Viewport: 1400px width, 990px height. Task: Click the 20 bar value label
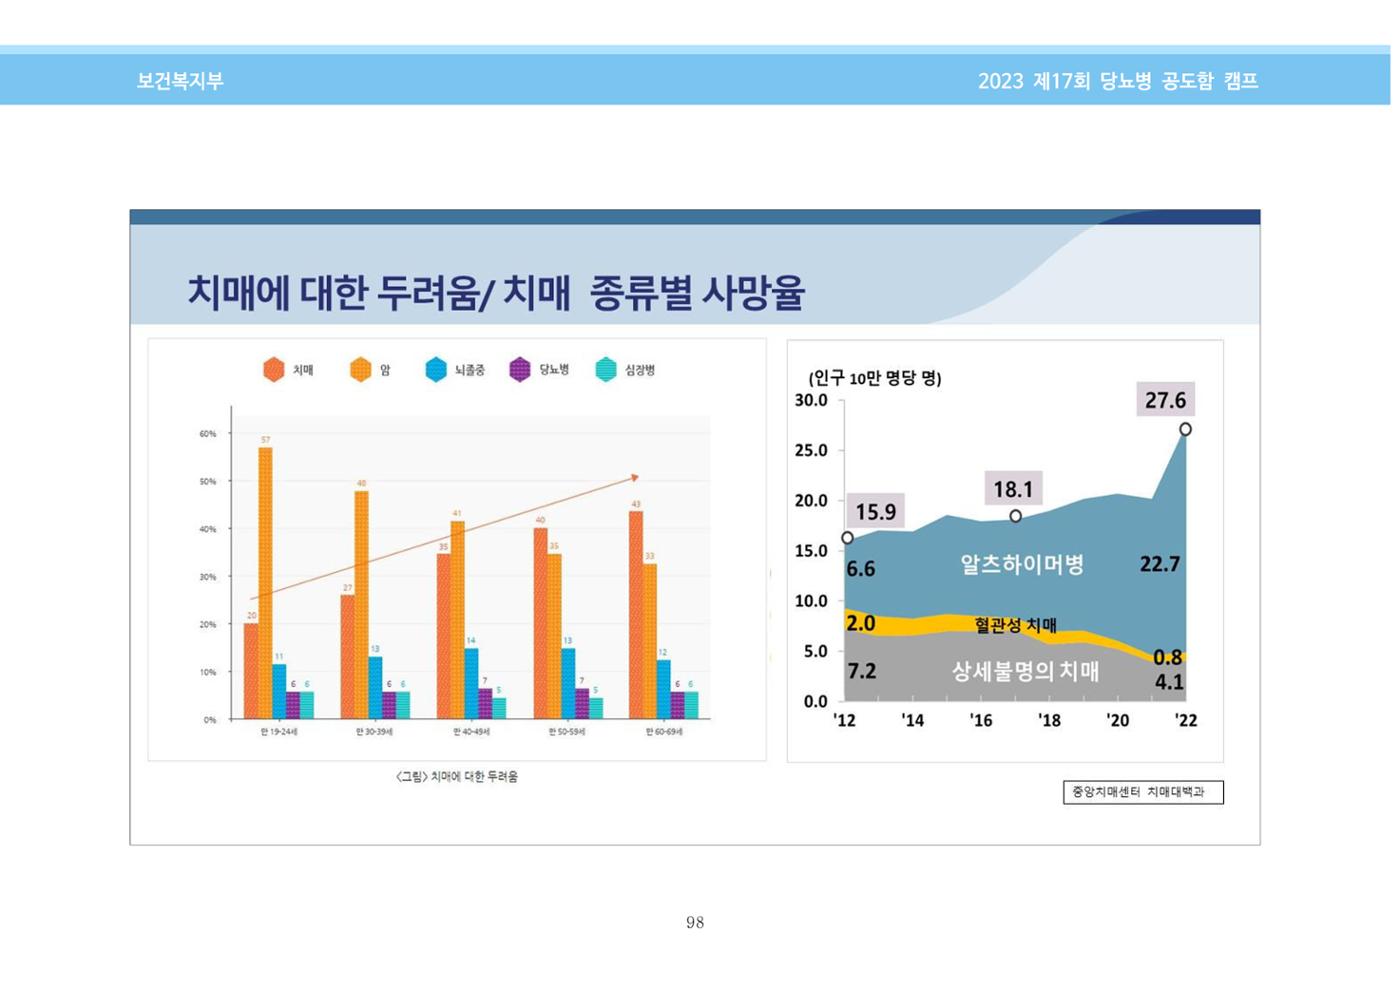[x=251, y=615]
